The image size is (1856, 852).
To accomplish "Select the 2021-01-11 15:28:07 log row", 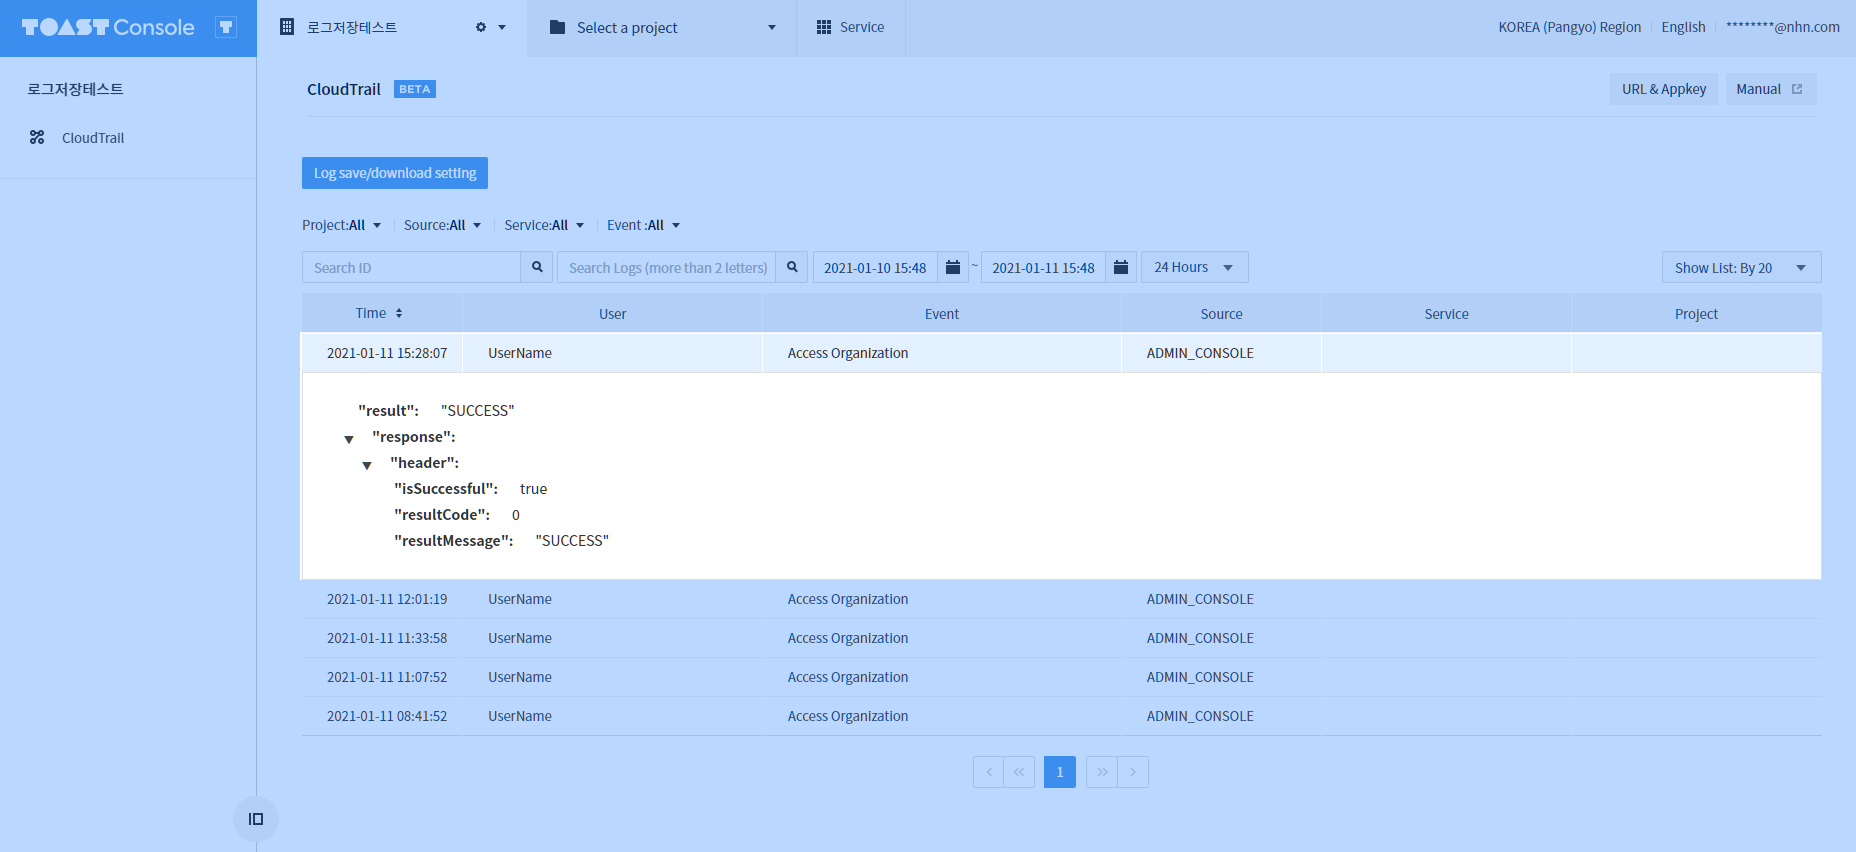I will click(1061, 353).
